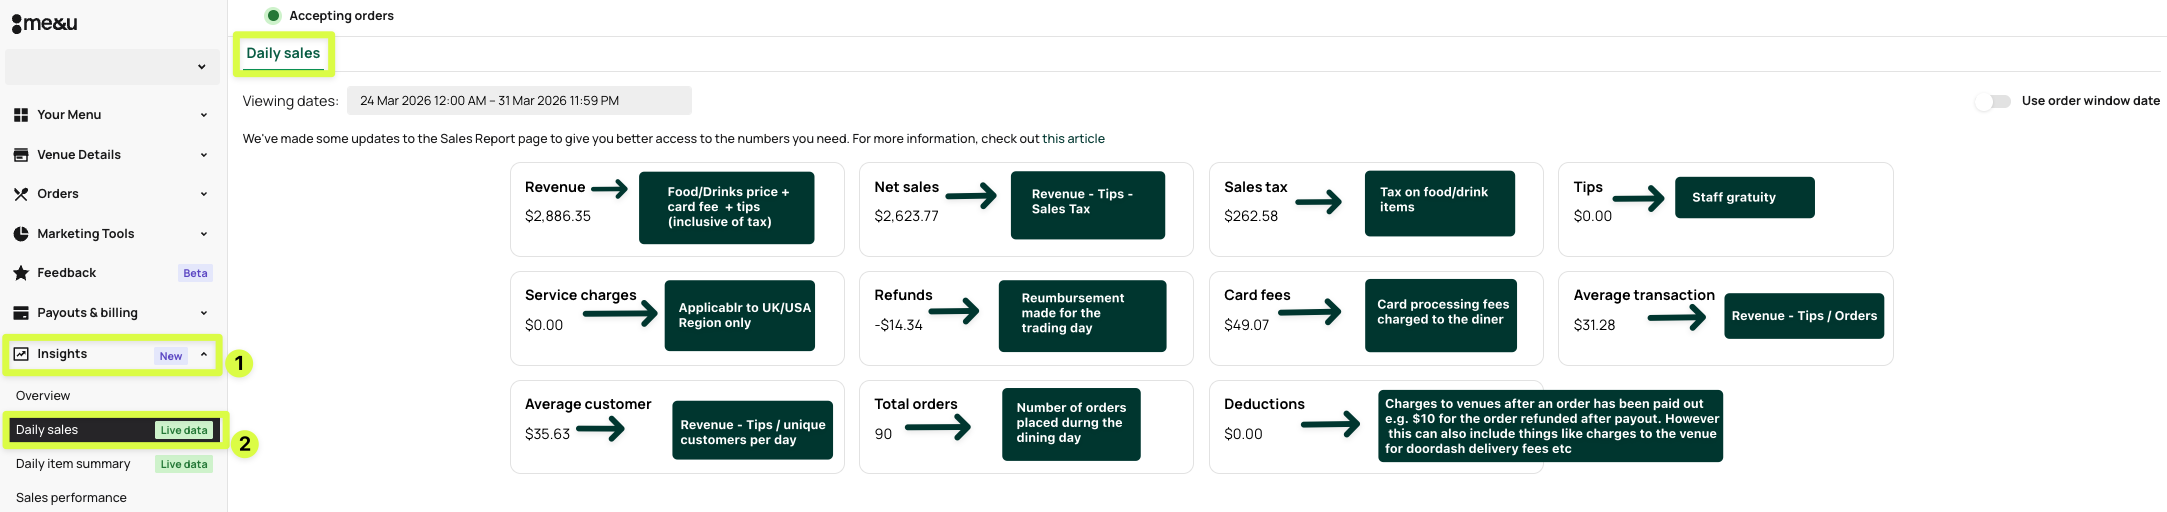Image resolution: width=2167 pixels, height=512 pixels.
Task: Open Daily item summary in sidebar
Action: coord(73,464)
